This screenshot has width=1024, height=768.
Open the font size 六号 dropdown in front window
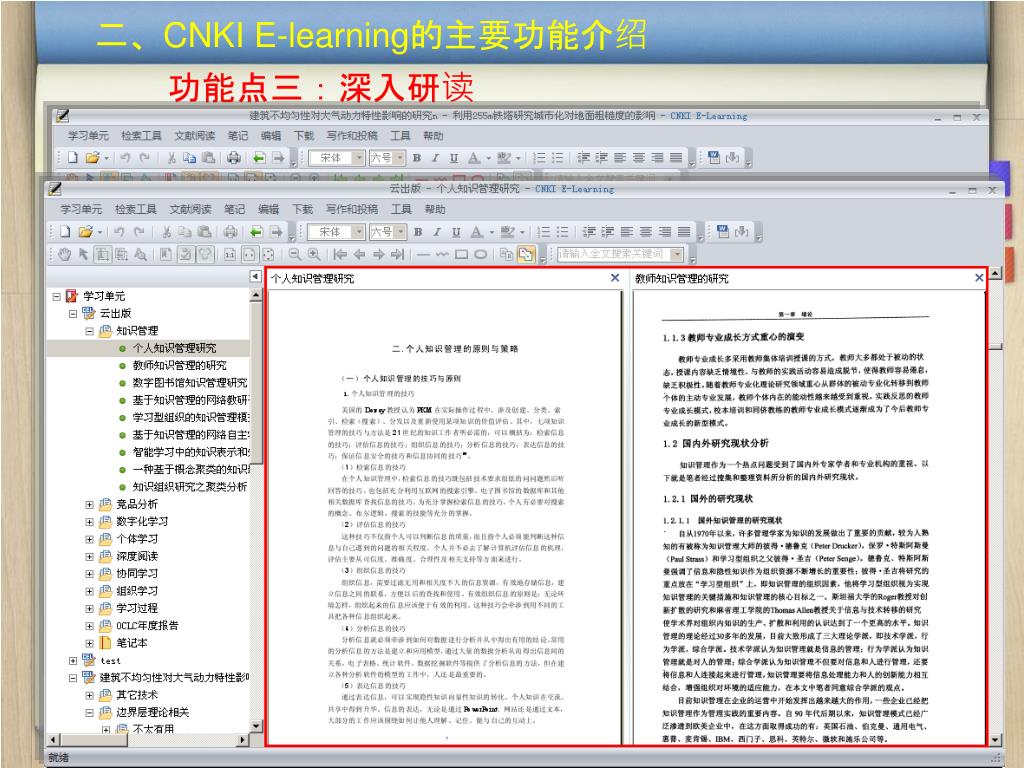(x=400, y=232)
